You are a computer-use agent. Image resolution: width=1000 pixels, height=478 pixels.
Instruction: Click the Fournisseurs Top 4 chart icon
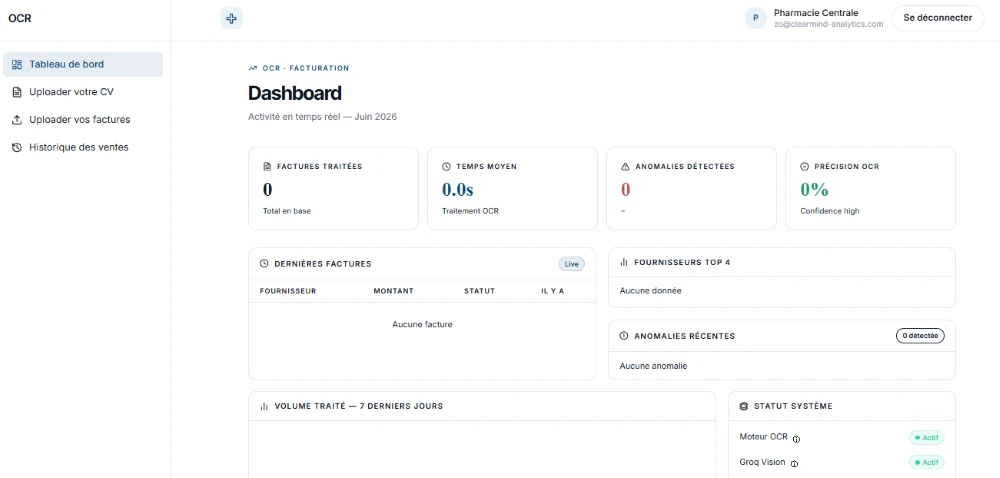point(624,262)
